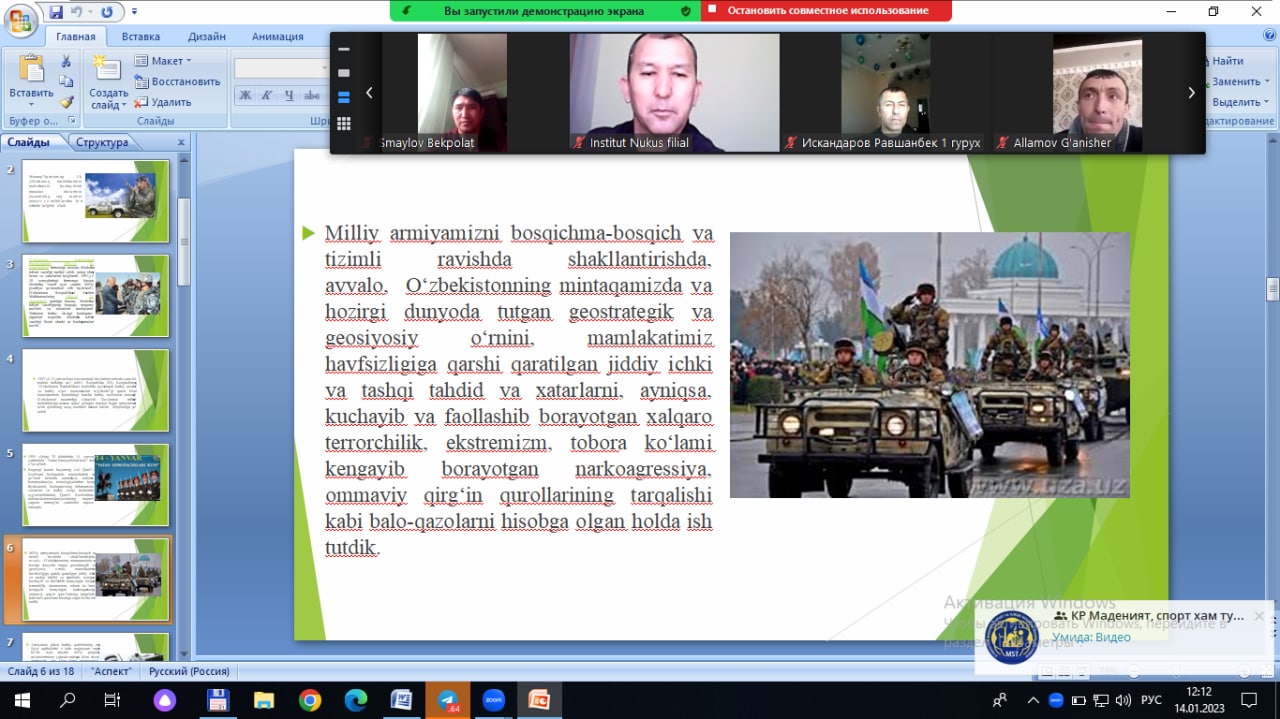Image resolution: width=1280 pixels, height=719 pixels.
Task: Copy selection with the copy icon
Action: pos(66,82)
